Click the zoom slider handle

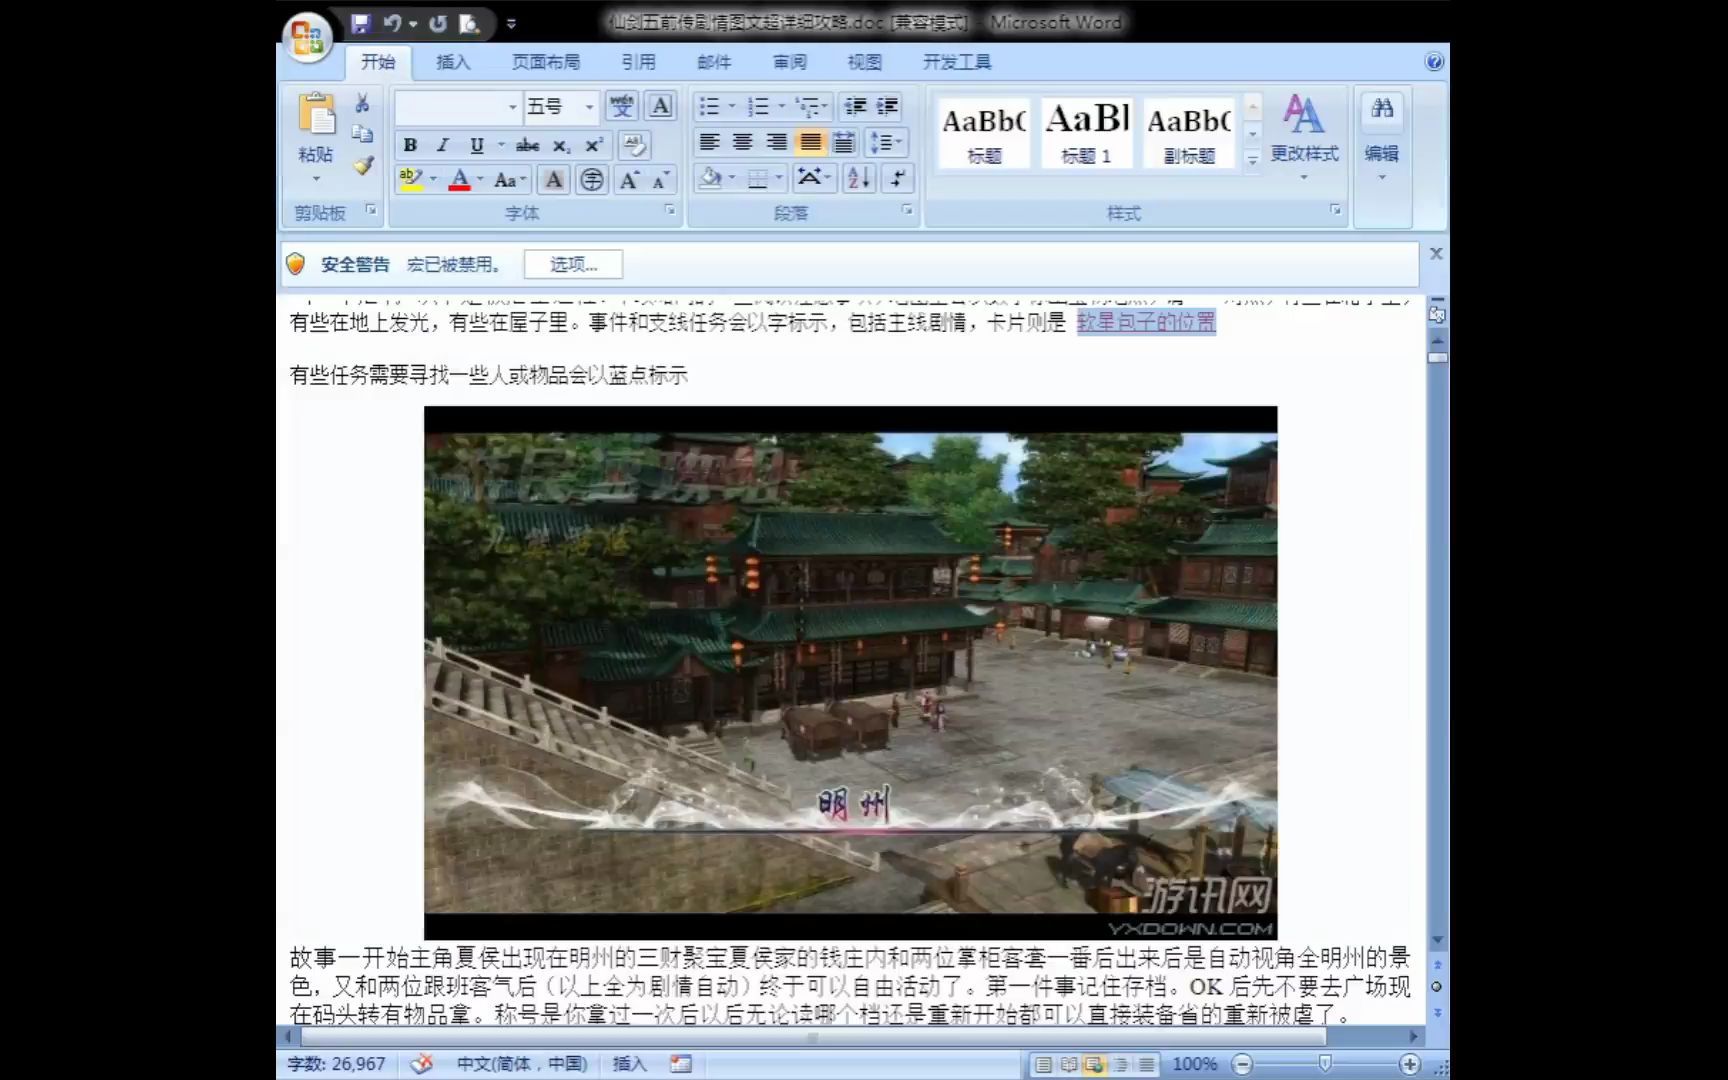pyautogui.click(x=1325, y=1064)
